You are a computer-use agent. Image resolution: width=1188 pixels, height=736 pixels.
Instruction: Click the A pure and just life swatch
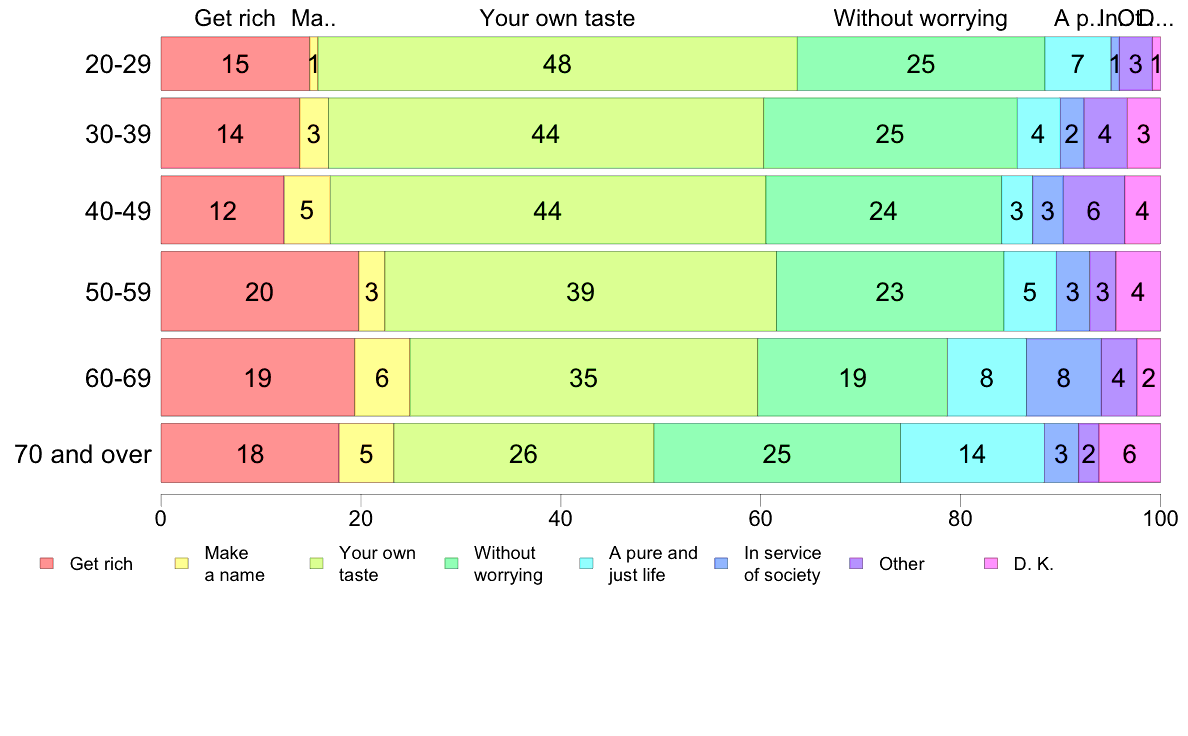[x=586, y=563]
